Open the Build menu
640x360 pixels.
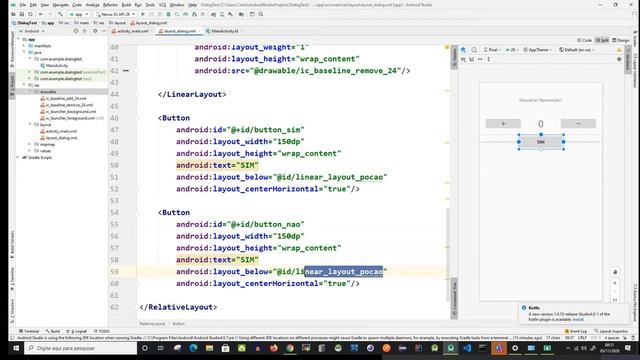126,5
